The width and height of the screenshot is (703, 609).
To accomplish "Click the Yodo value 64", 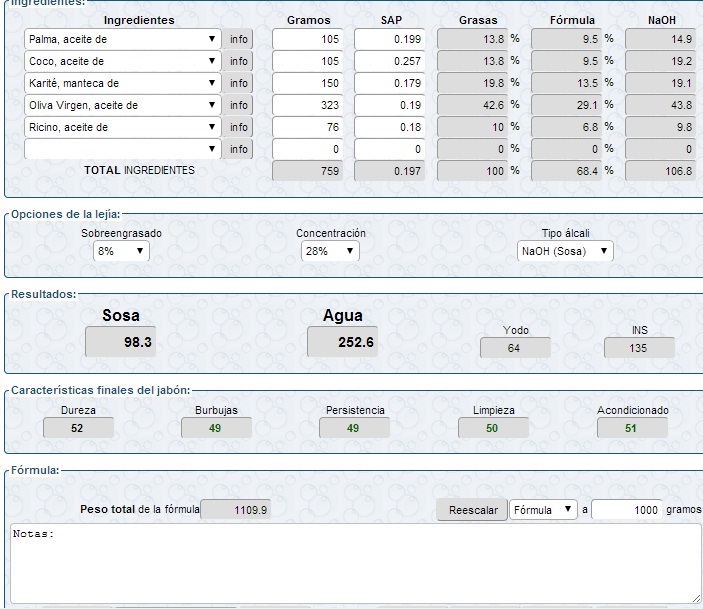I will pyautogui.click(x=515, y=348).
